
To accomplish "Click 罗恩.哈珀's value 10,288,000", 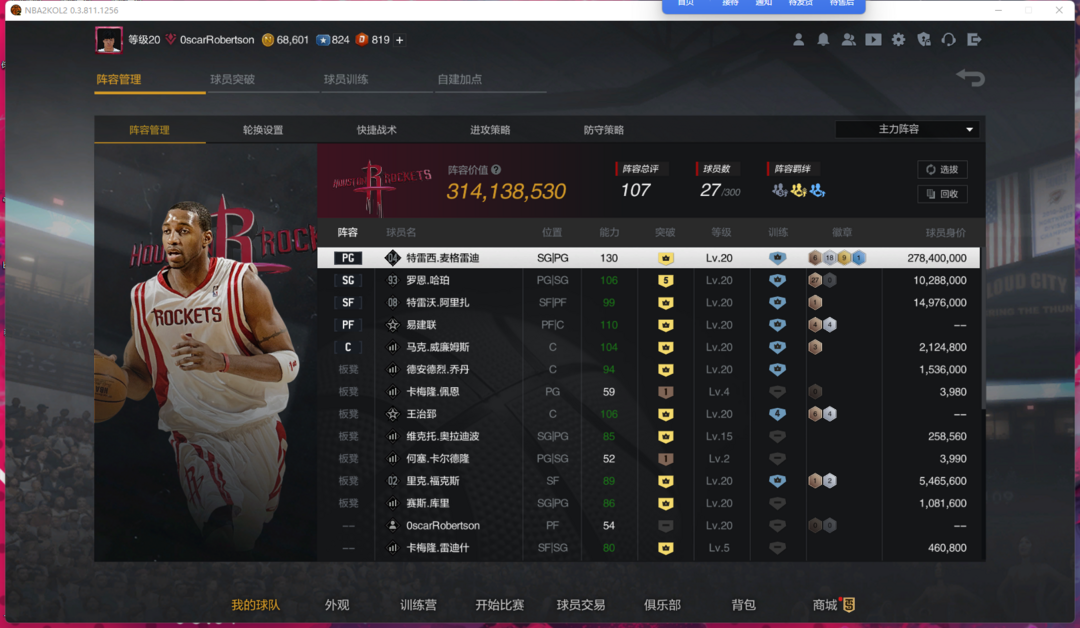I will coord(939,280).
